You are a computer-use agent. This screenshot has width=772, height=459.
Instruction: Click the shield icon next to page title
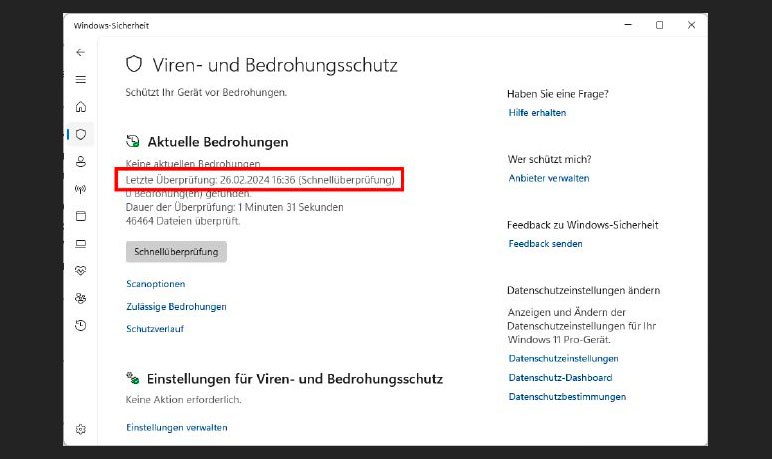coord(134,64)
